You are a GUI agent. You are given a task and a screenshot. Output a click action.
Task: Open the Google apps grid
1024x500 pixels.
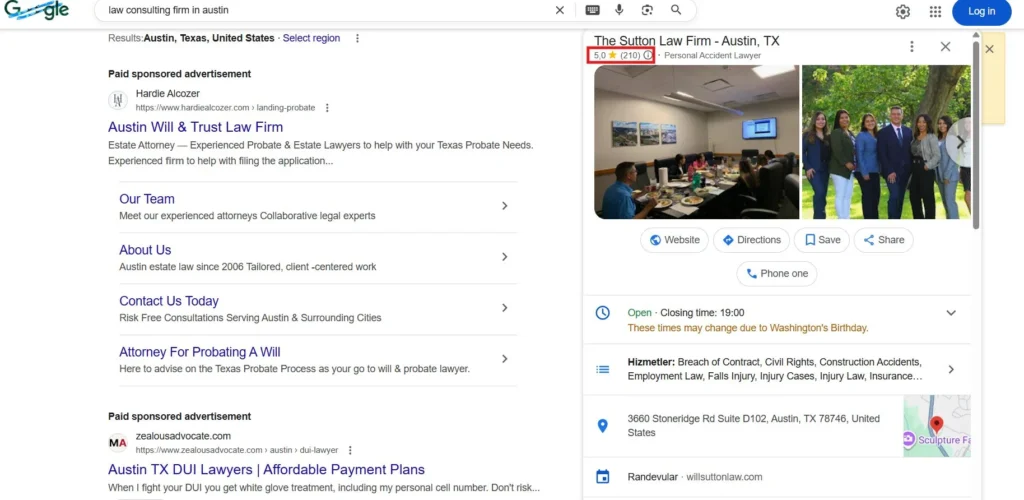coord(935,12)
